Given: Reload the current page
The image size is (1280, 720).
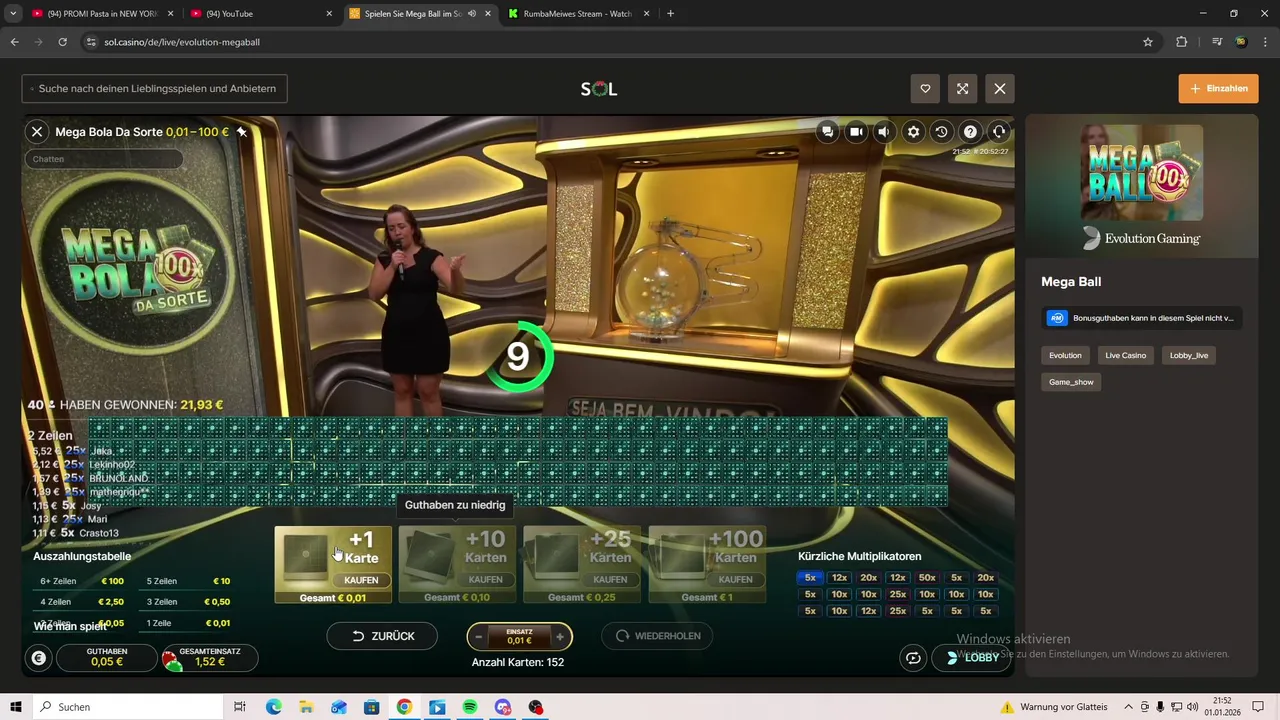Looking at the screenshot, I should click(62, 42).
